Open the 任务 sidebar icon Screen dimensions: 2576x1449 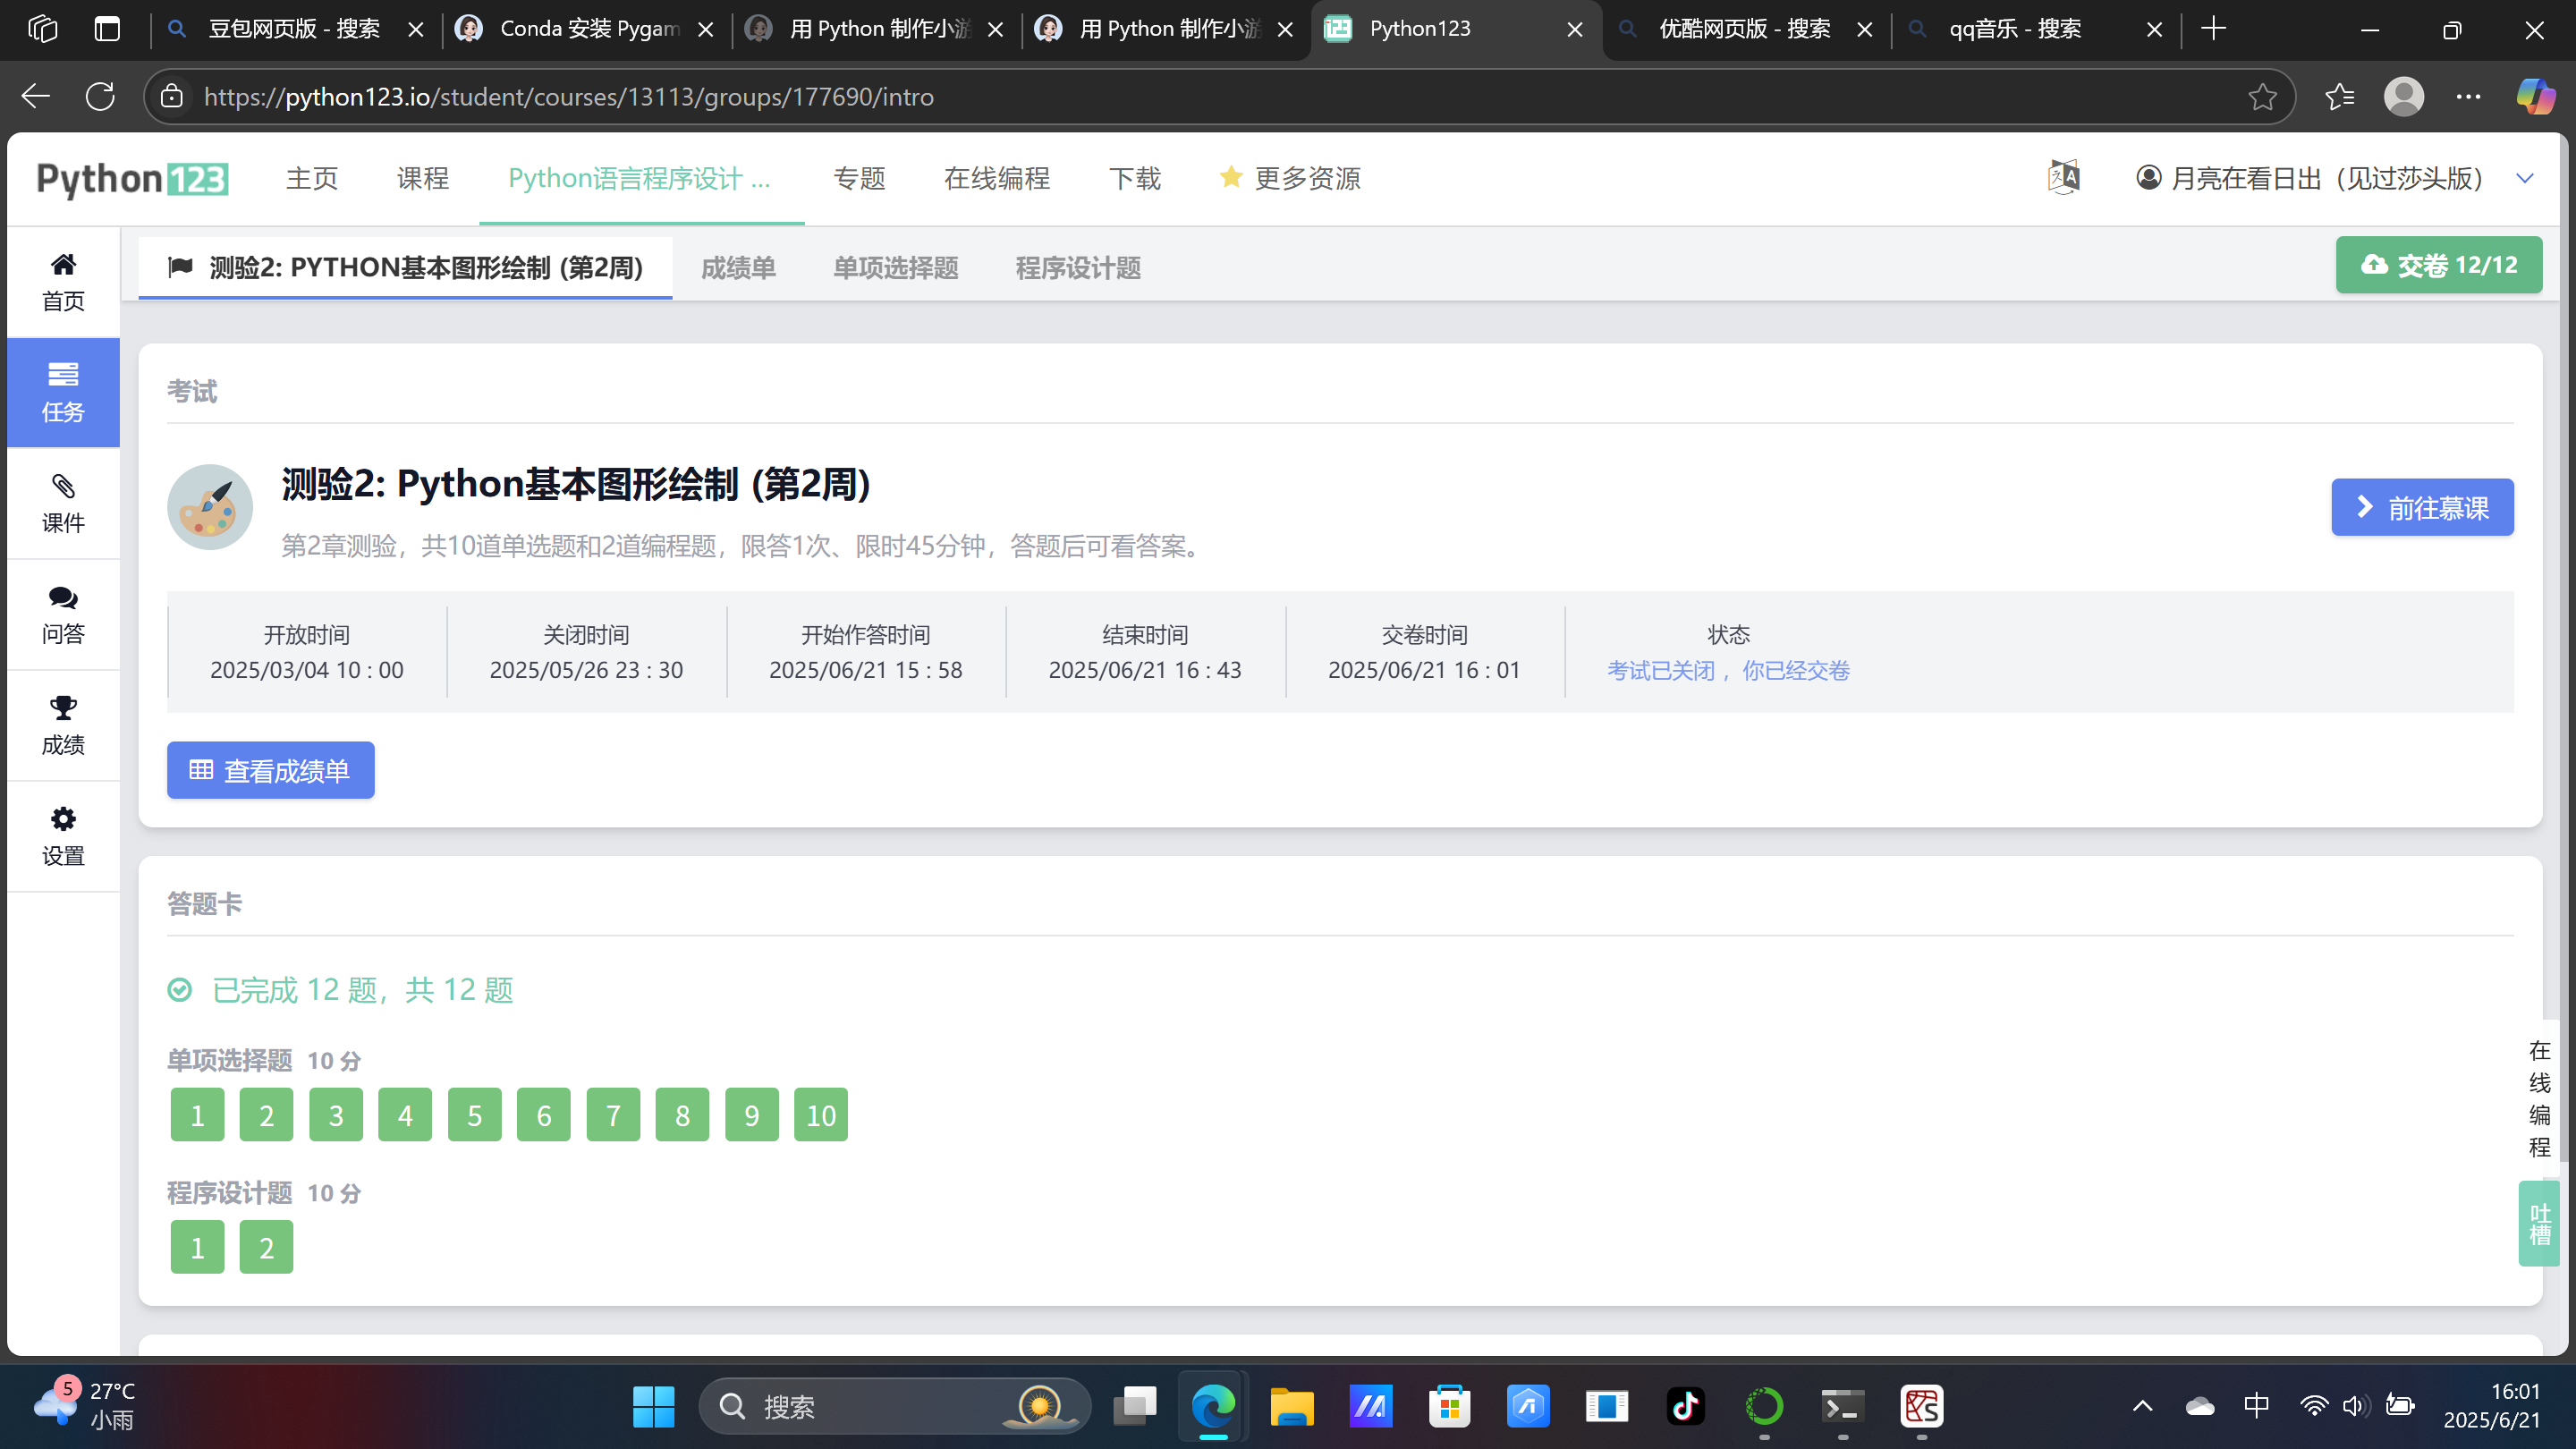pos(63,391)
